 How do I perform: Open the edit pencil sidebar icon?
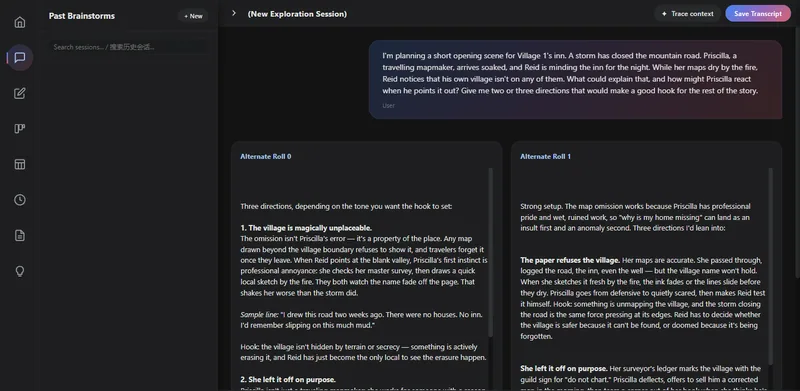click(x=20, y=93)
